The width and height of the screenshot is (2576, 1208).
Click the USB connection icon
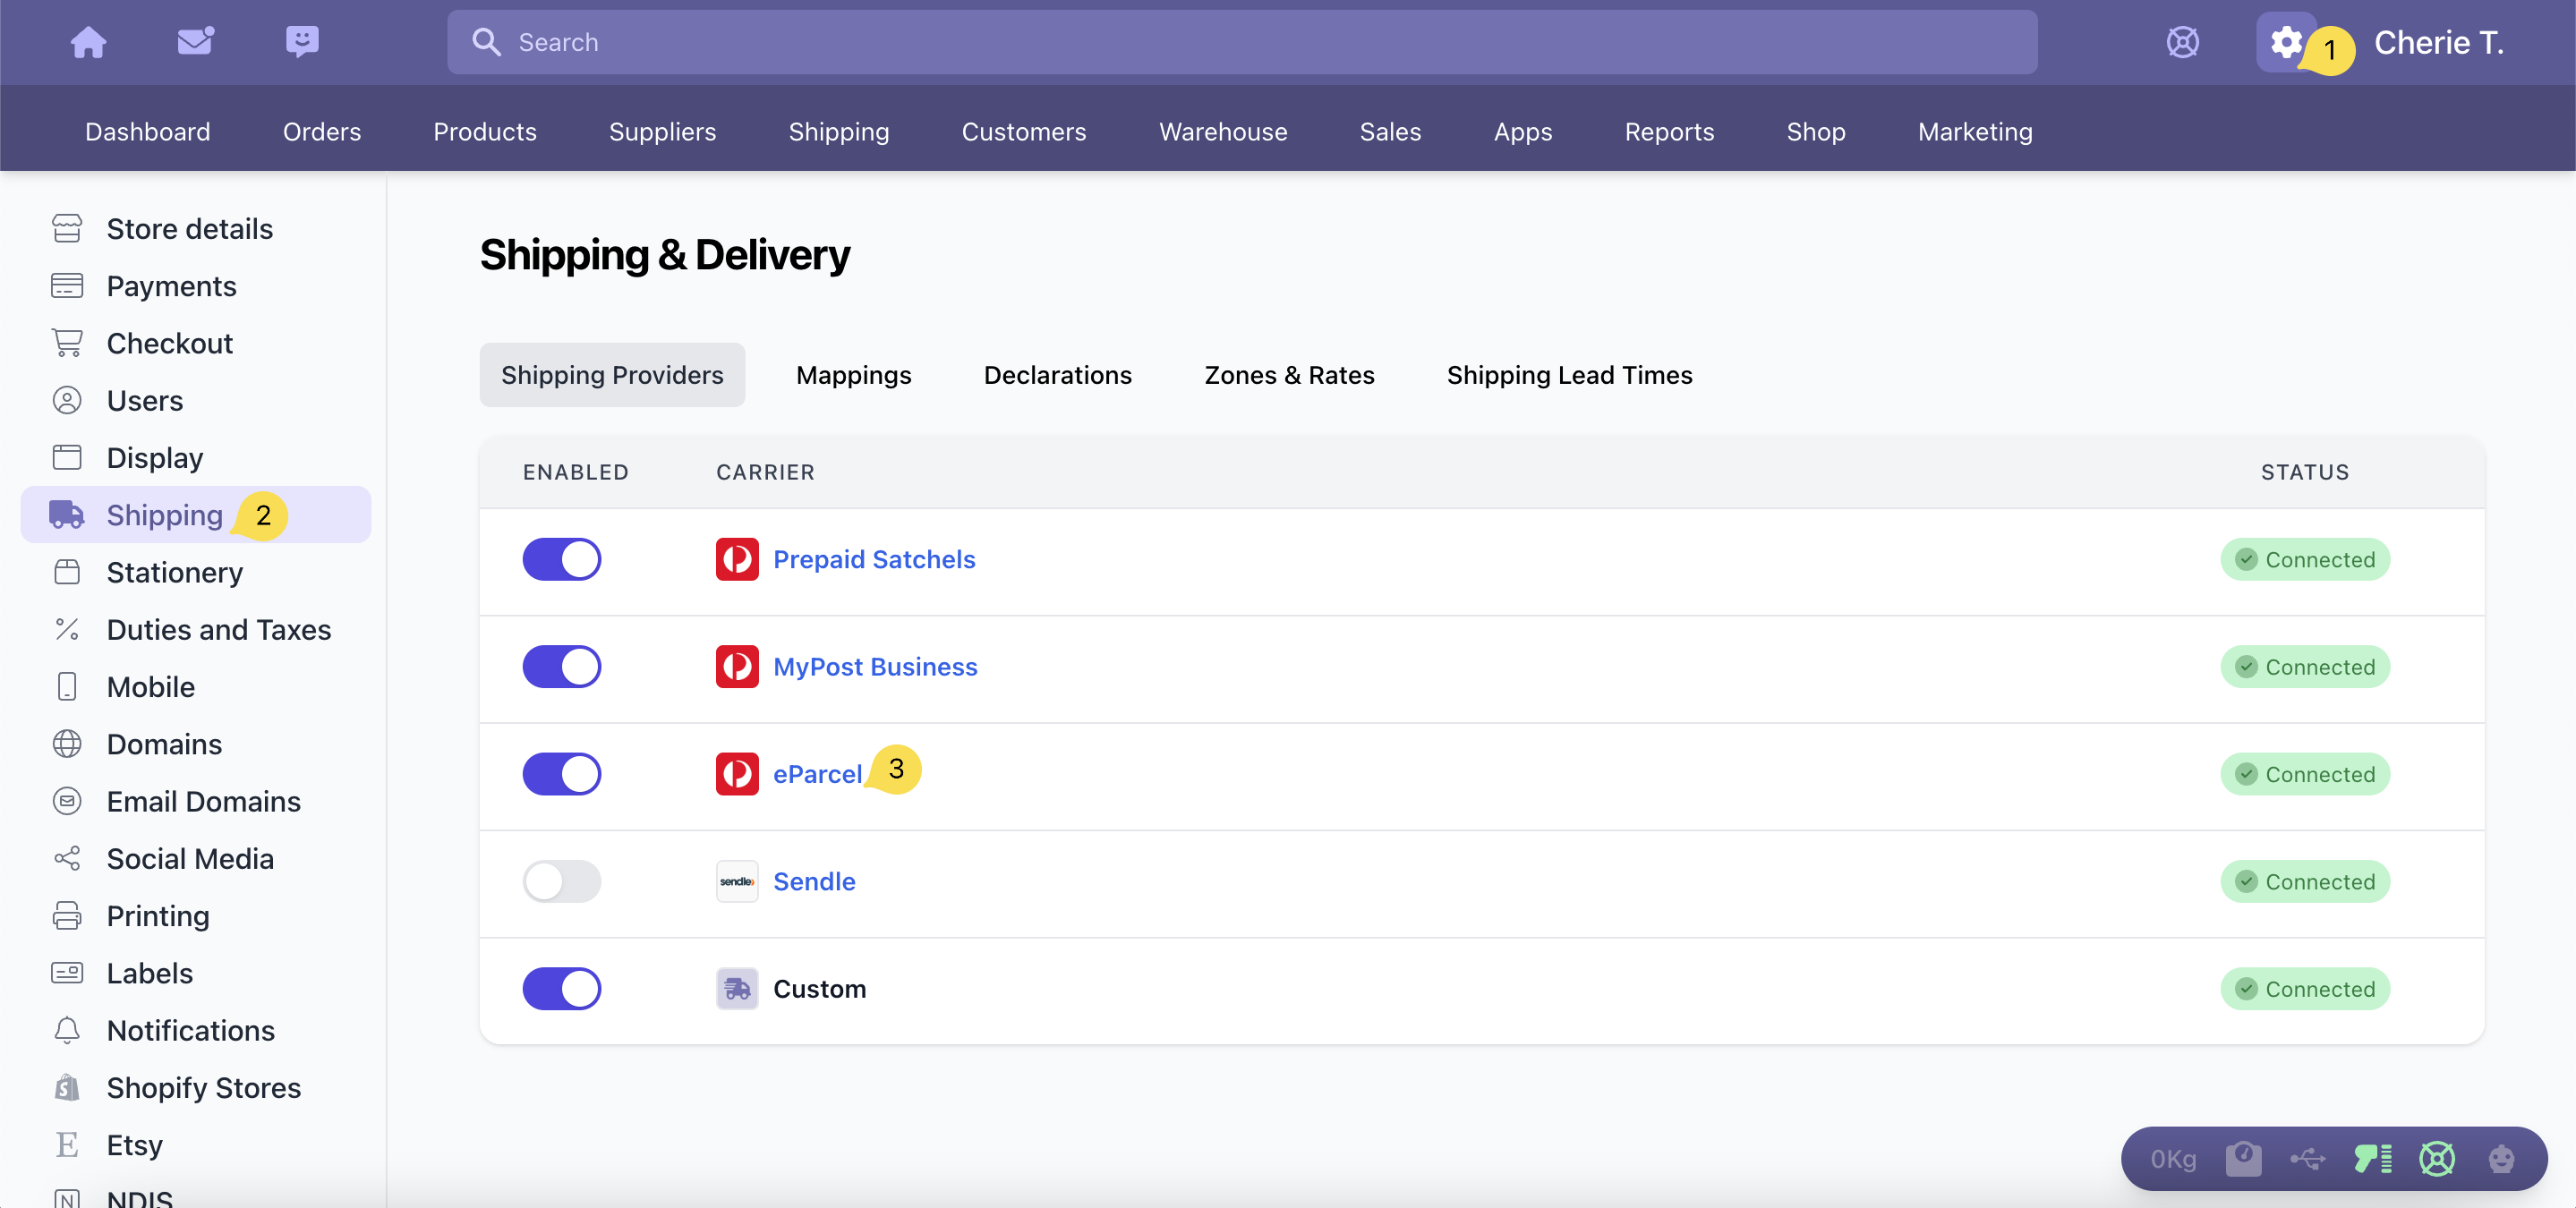[2307, 1159]
